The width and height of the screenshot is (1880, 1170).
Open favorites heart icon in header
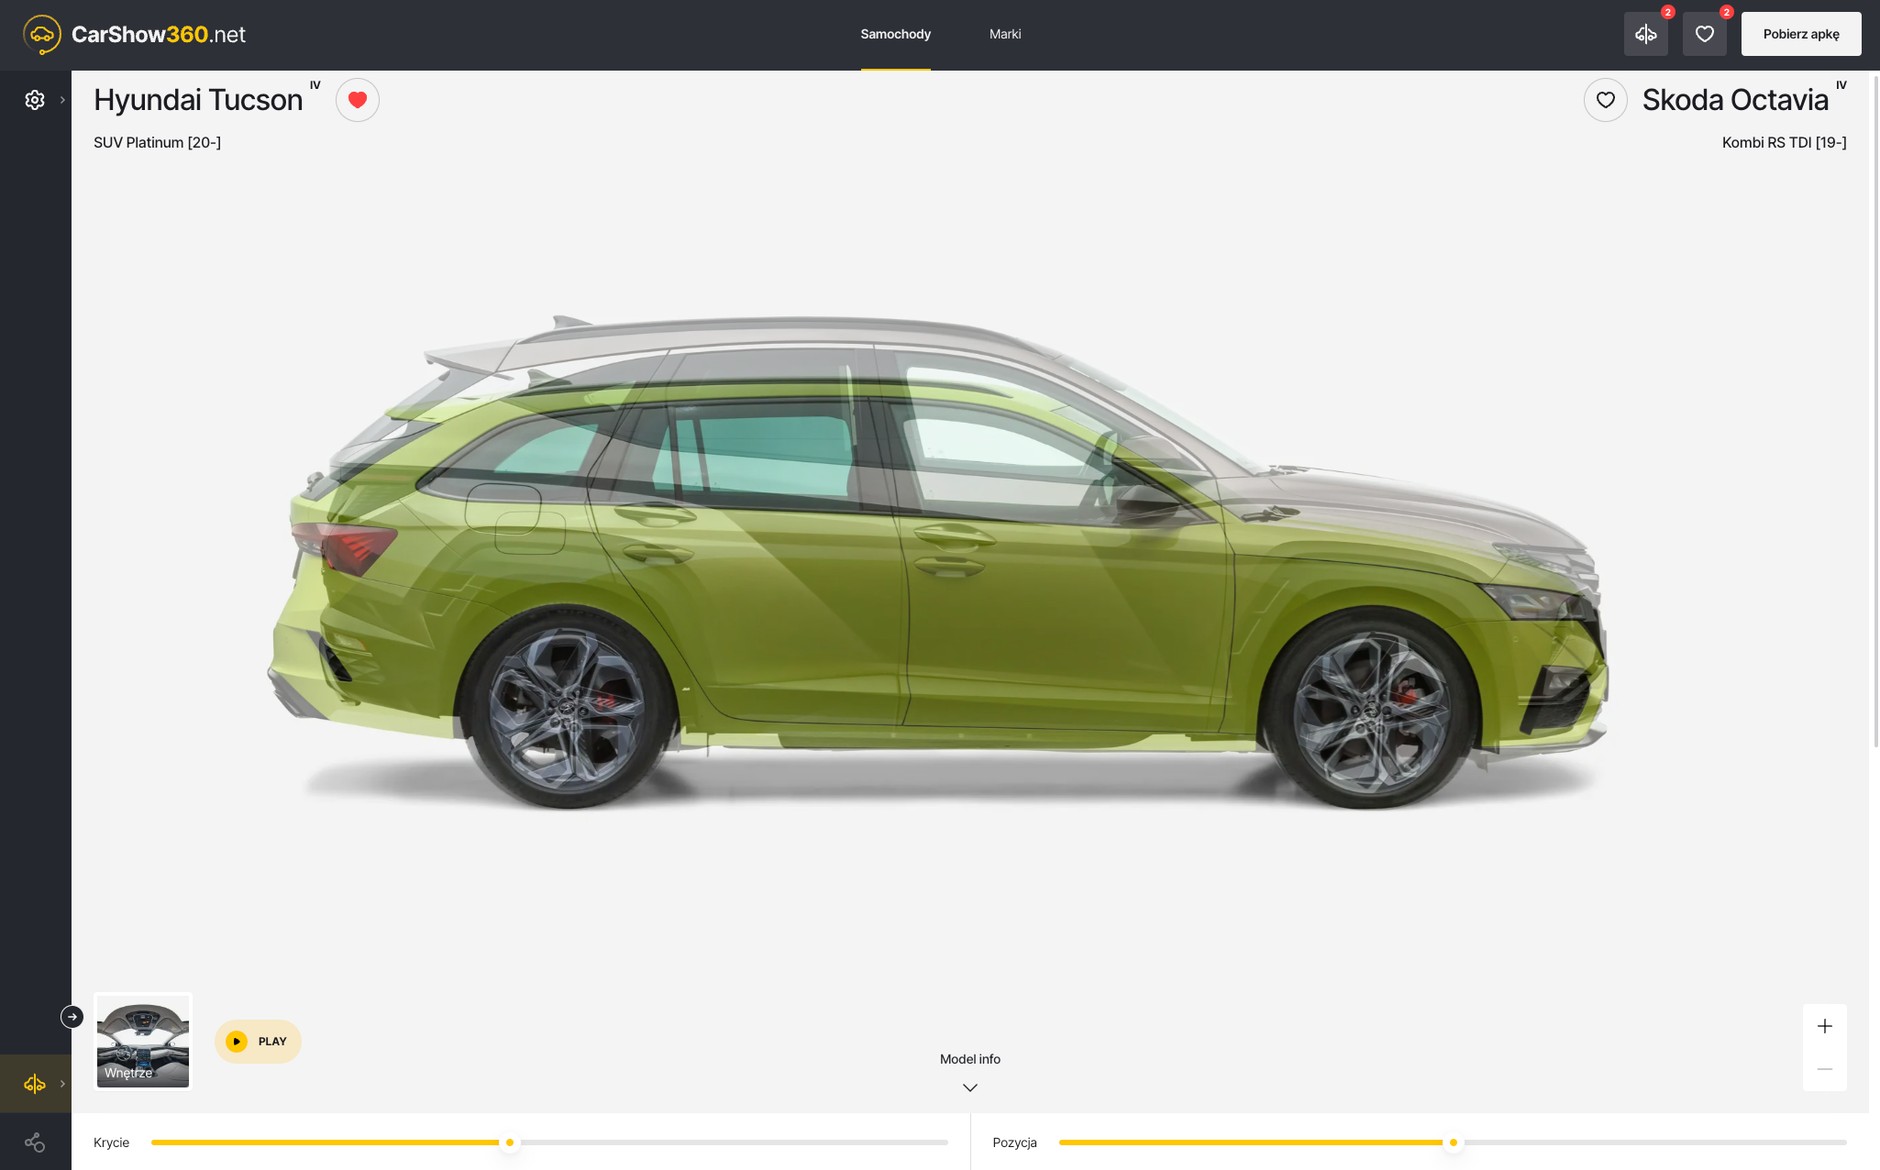click(x=1704, y=34)
